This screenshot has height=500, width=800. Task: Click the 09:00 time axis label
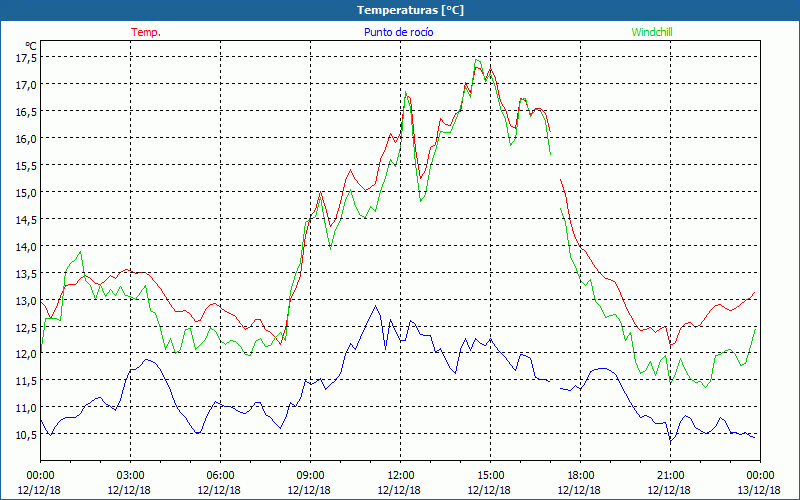pos(310,476)
